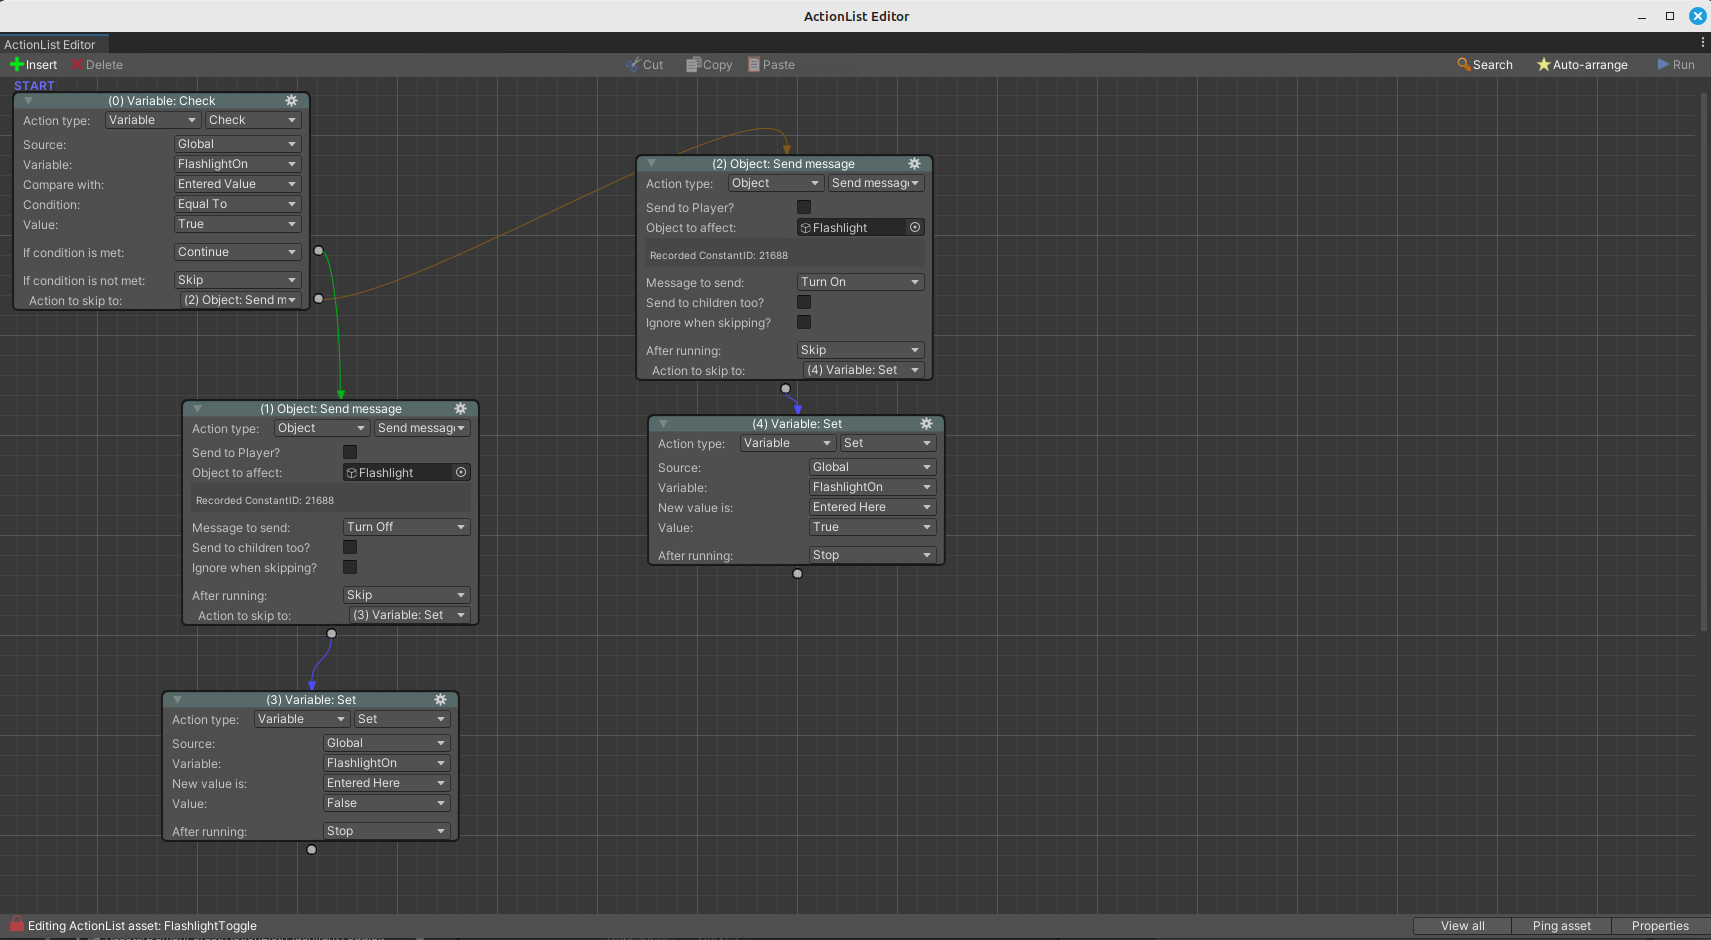Click condition-met output socket of node (0)
The height and width of the screenshot is (940, 1711).
click(x=319, y=251)
